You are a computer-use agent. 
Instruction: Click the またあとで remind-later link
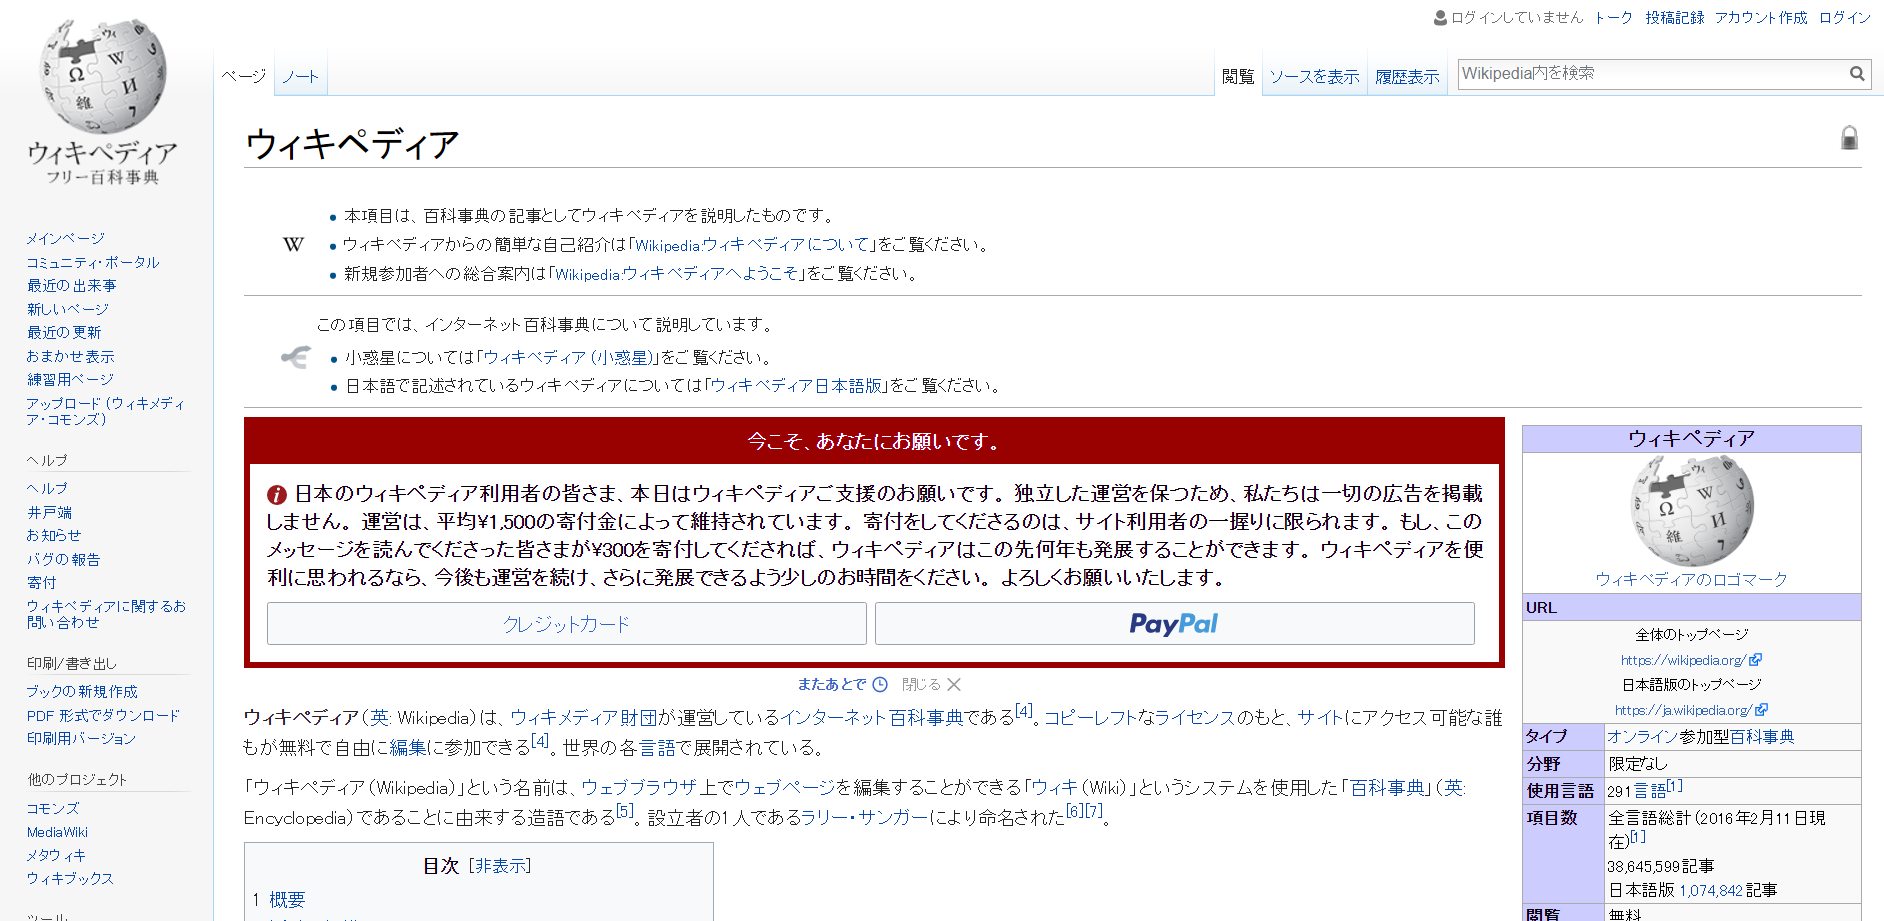coord(832,685)
